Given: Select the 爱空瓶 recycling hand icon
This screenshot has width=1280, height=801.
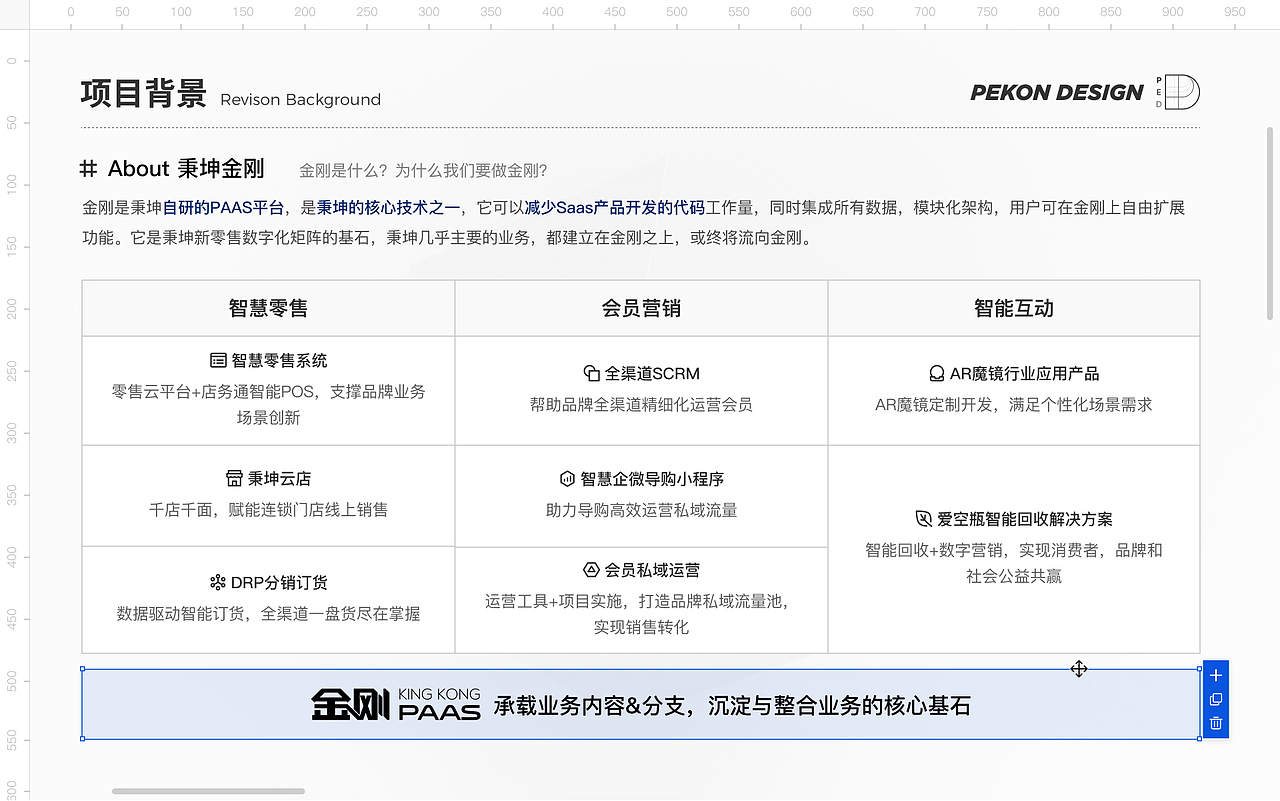Looking at the screenshot, I should [x=923, y=519].
